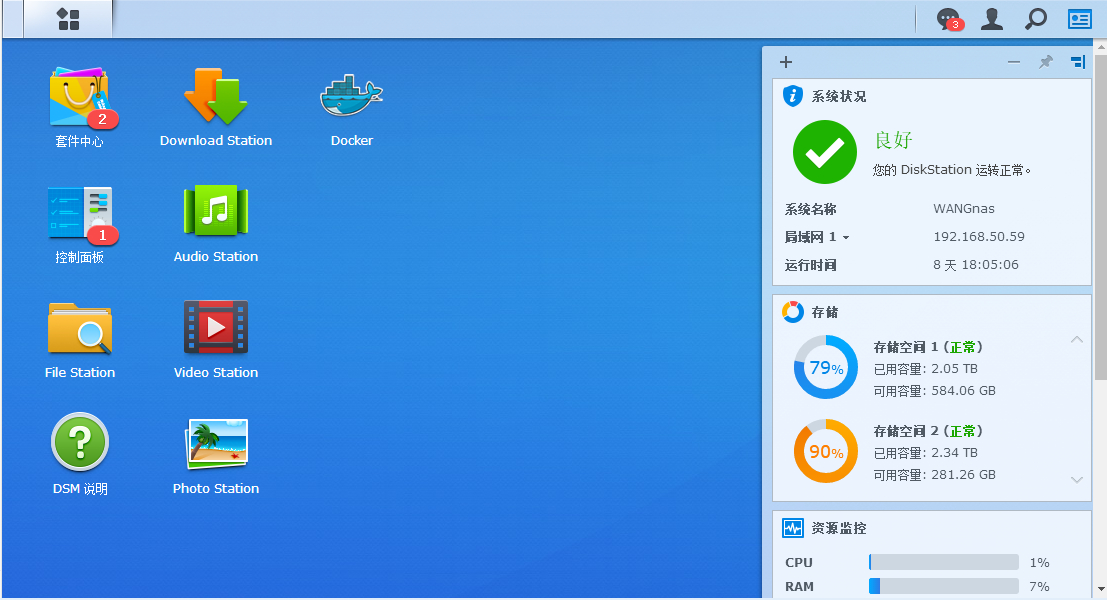Click the 存储 widget title
1107x600 pixels.
pyautogui.click(x=825, y=312)
